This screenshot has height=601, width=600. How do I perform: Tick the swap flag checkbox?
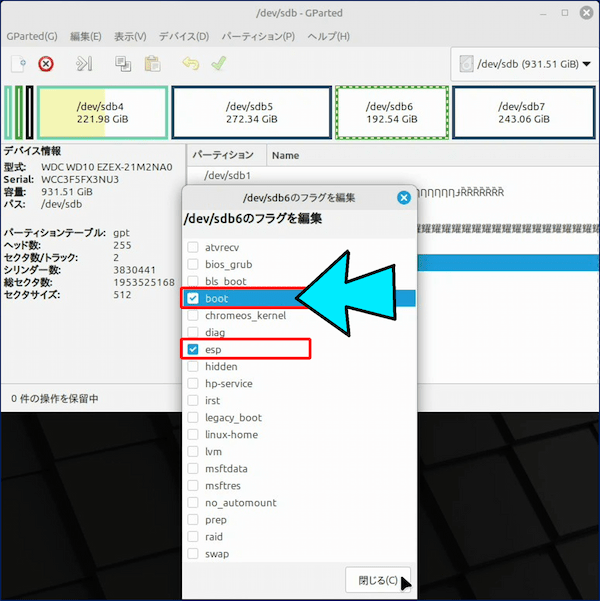(193, 553)
